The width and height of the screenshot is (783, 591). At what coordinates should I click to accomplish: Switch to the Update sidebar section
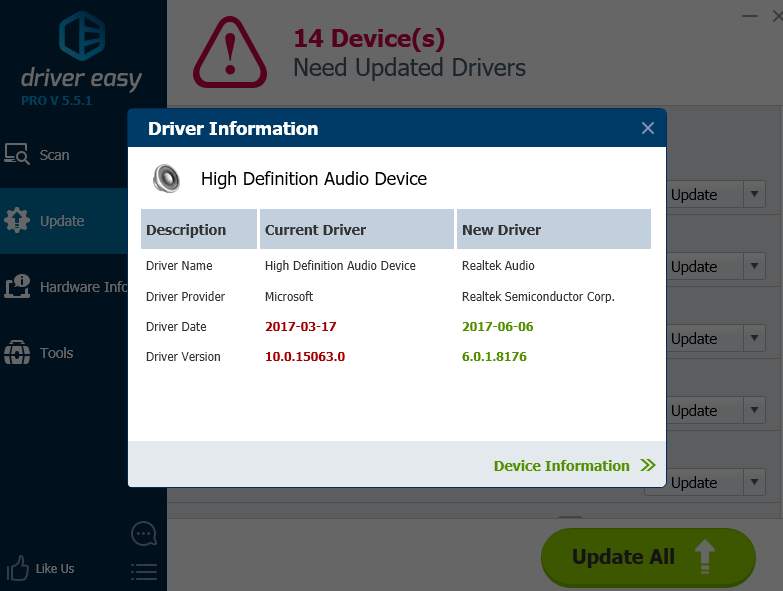point(63,221)
